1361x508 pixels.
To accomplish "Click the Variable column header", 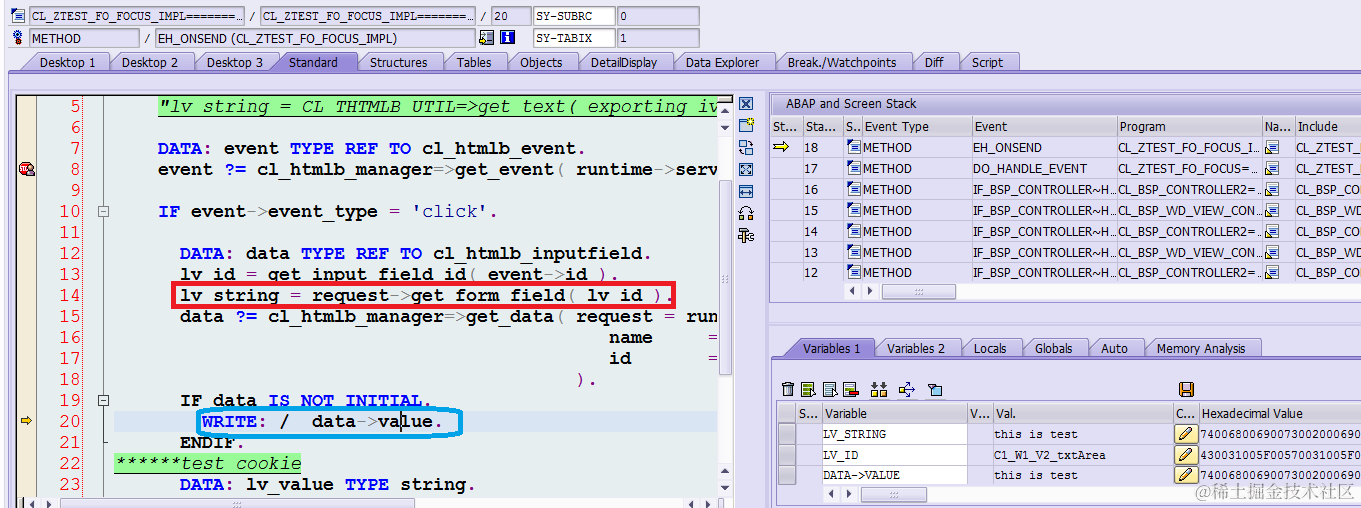I will tap(893, 413).
